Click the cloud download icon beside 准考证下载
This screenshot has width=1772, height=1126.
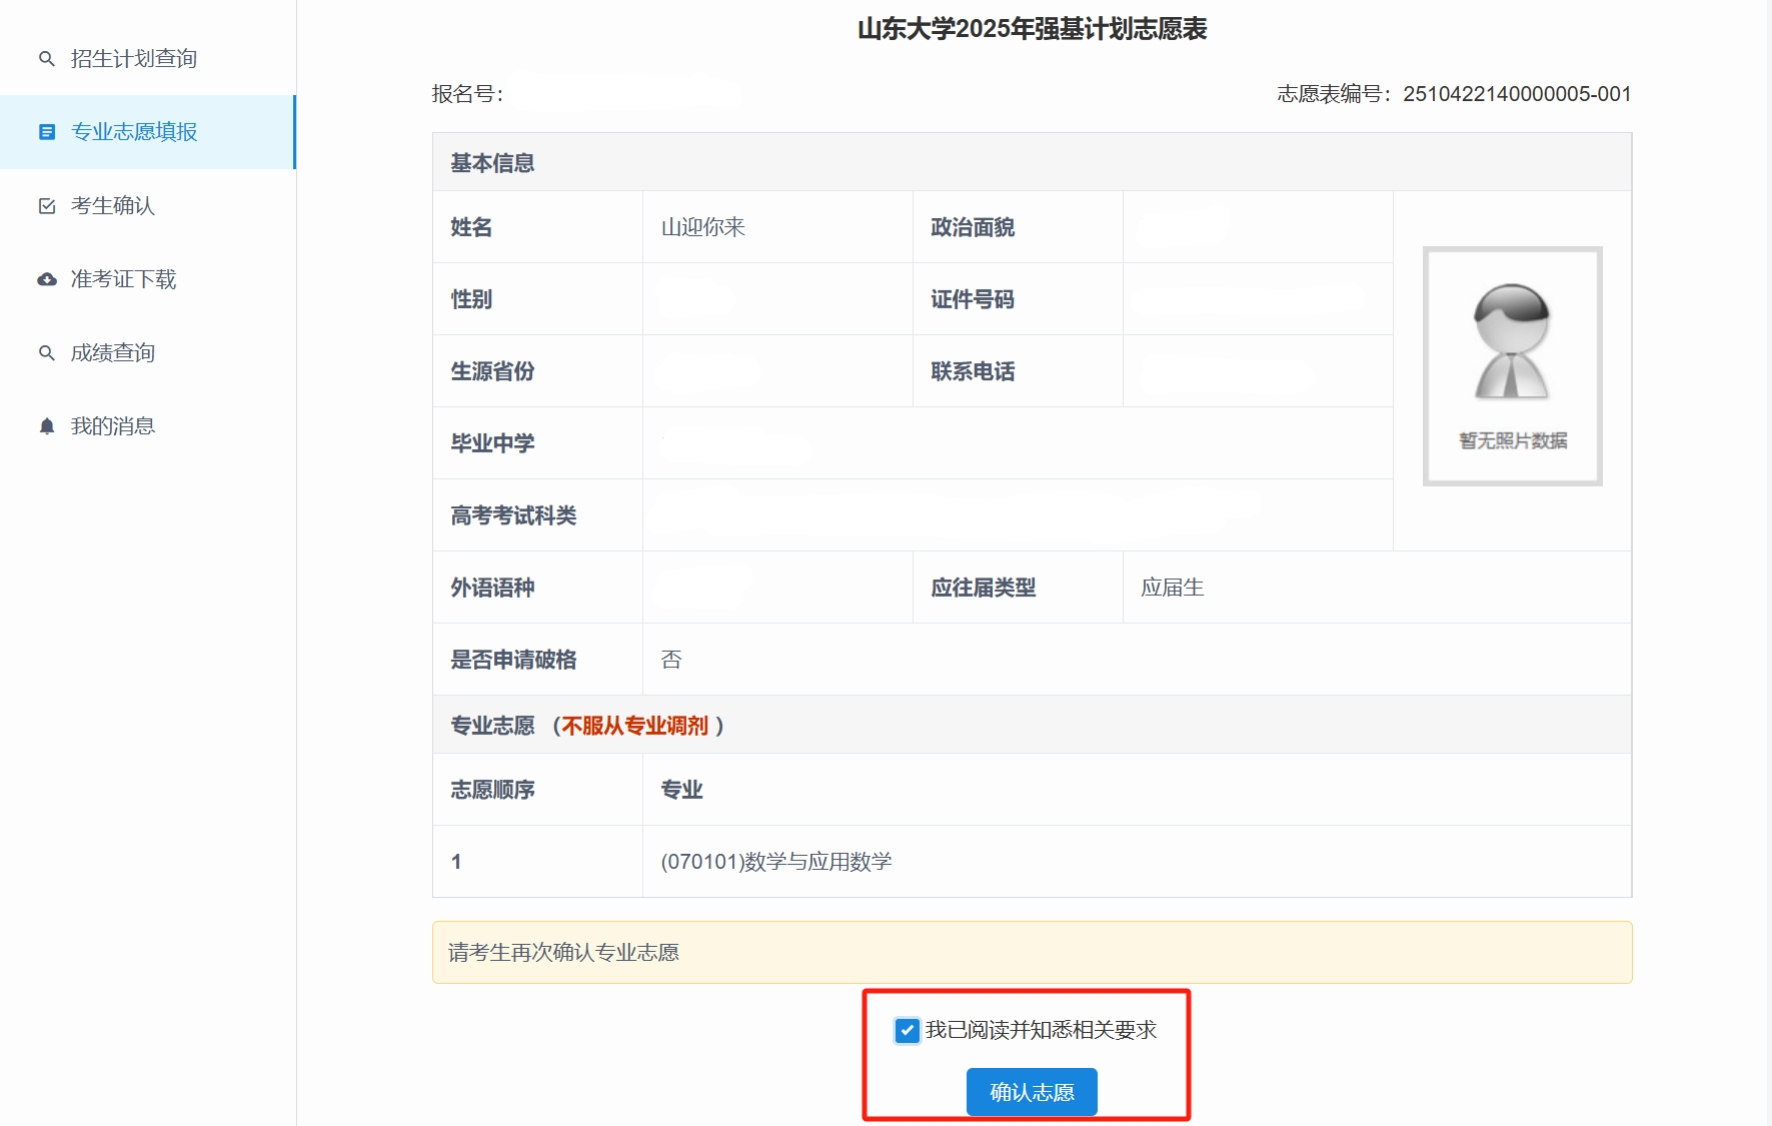click(x=46, y=279)
